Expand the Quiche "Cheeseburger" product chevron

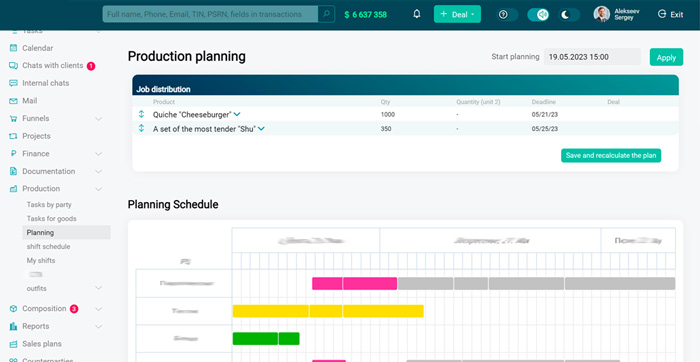(237, 114)
